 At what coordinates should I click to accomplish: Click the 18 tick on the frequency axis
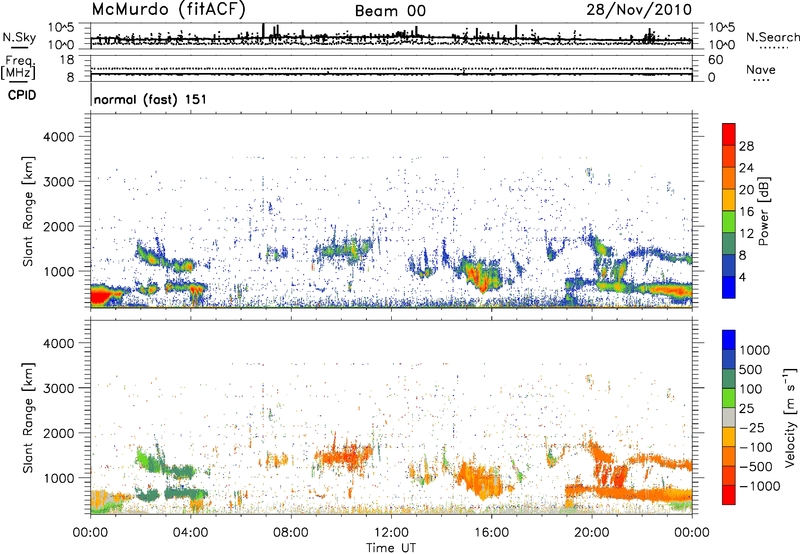67,60
